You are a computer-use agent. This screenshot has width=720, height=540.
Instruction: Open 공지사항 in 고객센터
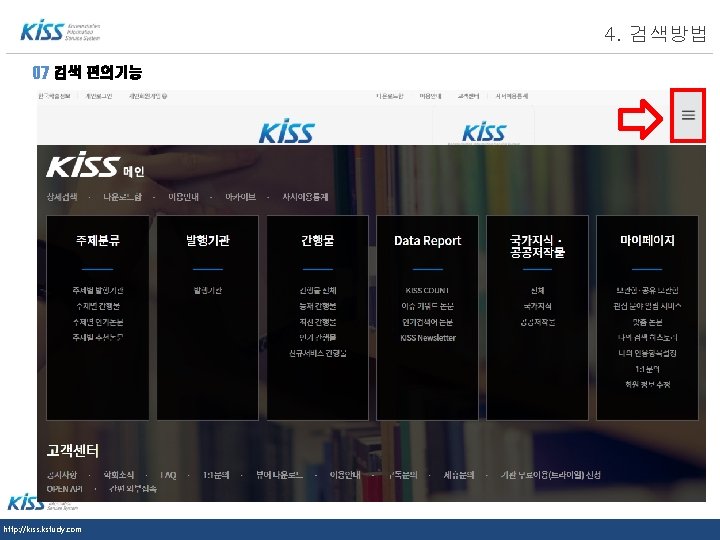[x=62, y=475]
